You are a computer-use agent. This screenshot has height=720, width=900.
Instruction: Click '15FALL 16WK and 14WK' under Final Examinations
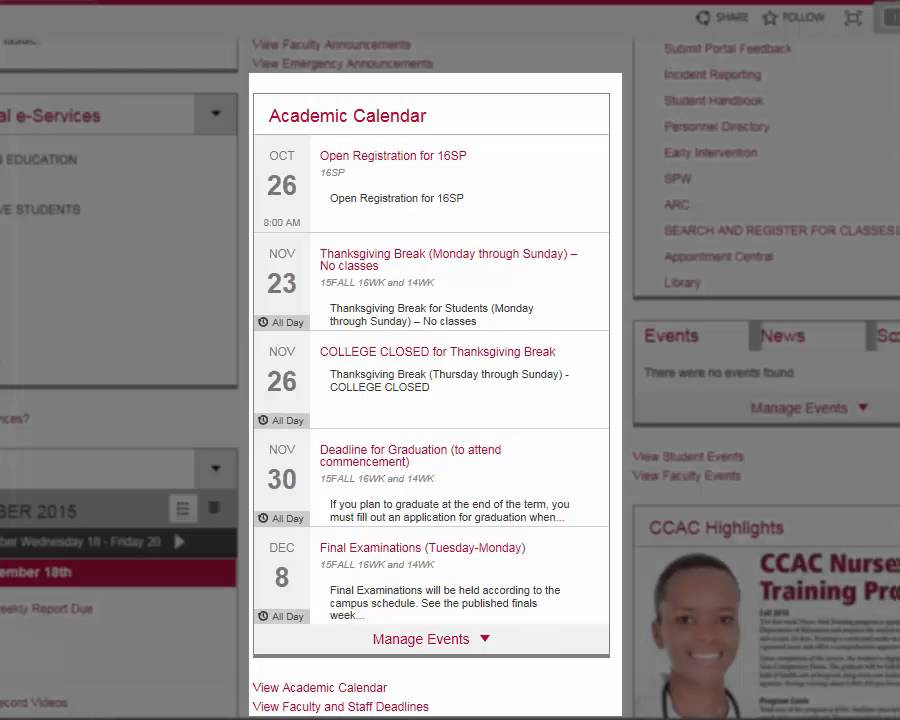[377, 564]
